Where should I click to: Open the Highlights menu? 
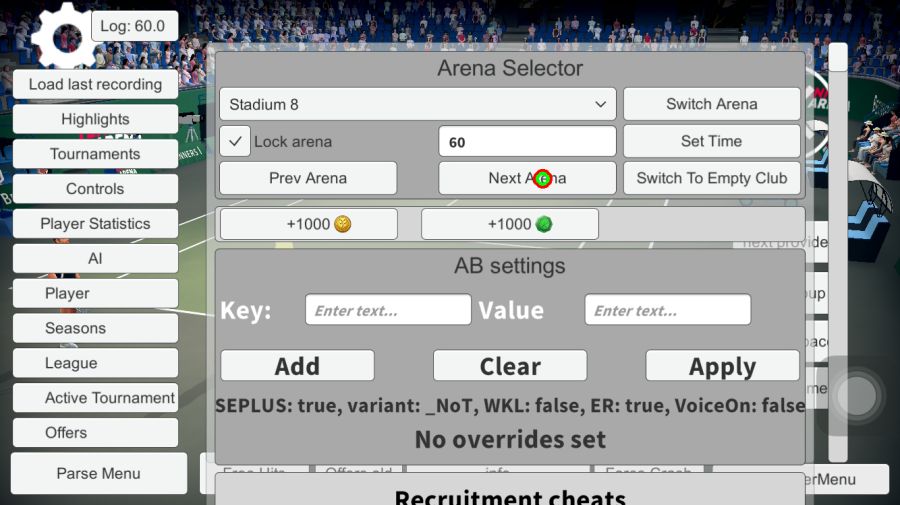tap(95, 119)
